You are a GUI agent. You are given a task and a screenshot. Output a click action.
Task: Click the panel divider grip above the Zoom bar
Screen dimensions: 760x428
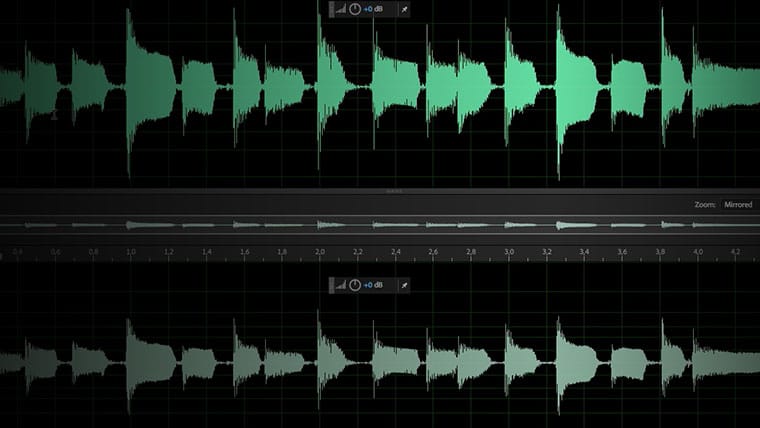coord(394,191)
